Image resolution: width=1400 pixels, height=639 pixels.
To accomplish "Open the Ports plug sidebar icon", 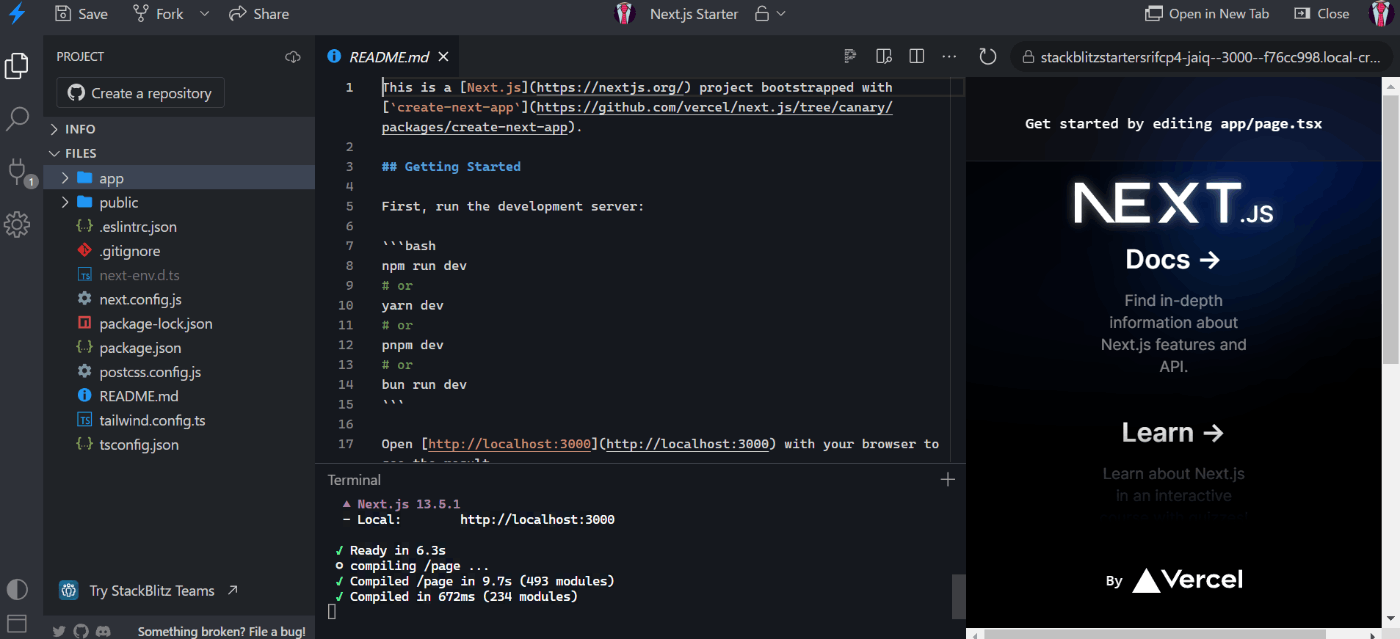I will 18,171.
